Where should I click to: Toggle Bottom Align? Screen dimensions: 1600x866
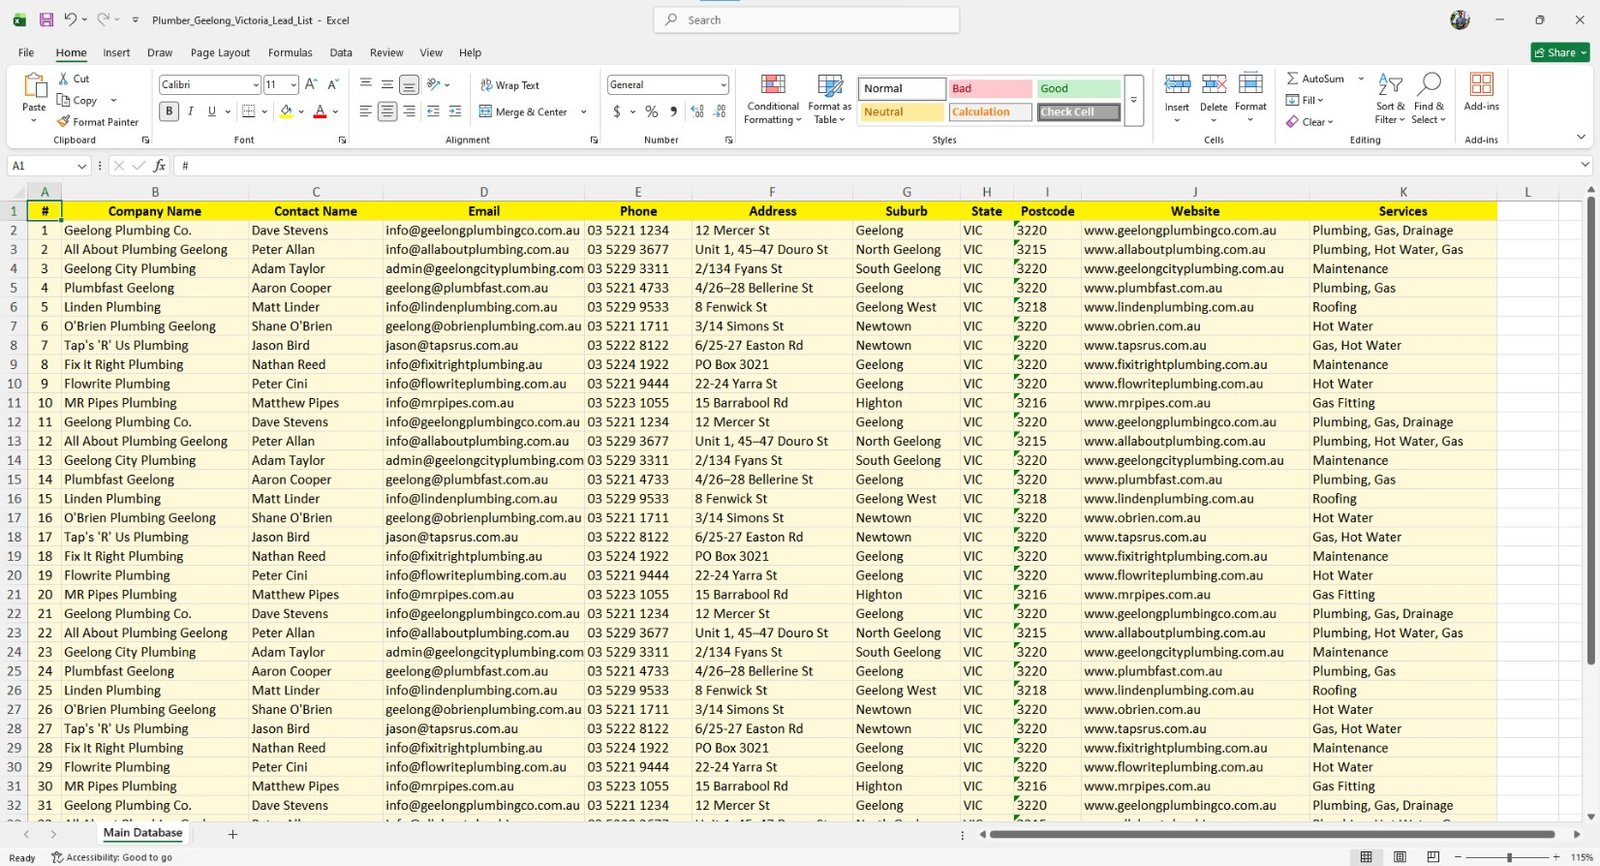tap(409, 85)
